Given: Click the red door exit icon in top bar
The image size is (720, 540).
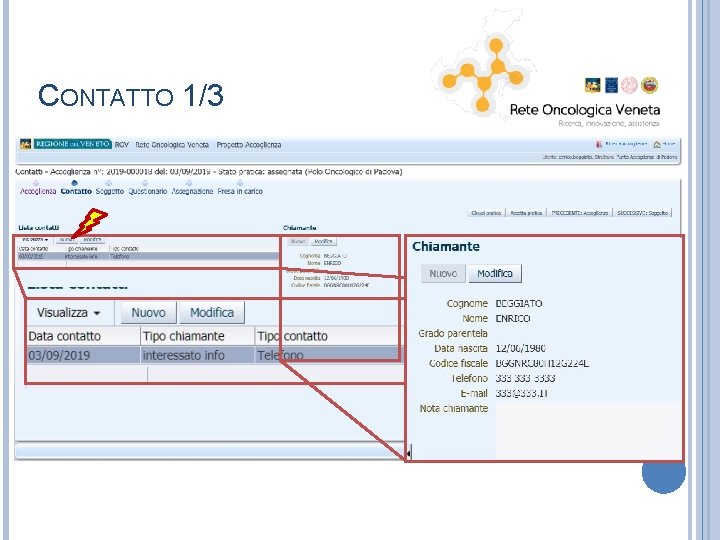Looking at the screenshot, I should [x=599, y=144].
